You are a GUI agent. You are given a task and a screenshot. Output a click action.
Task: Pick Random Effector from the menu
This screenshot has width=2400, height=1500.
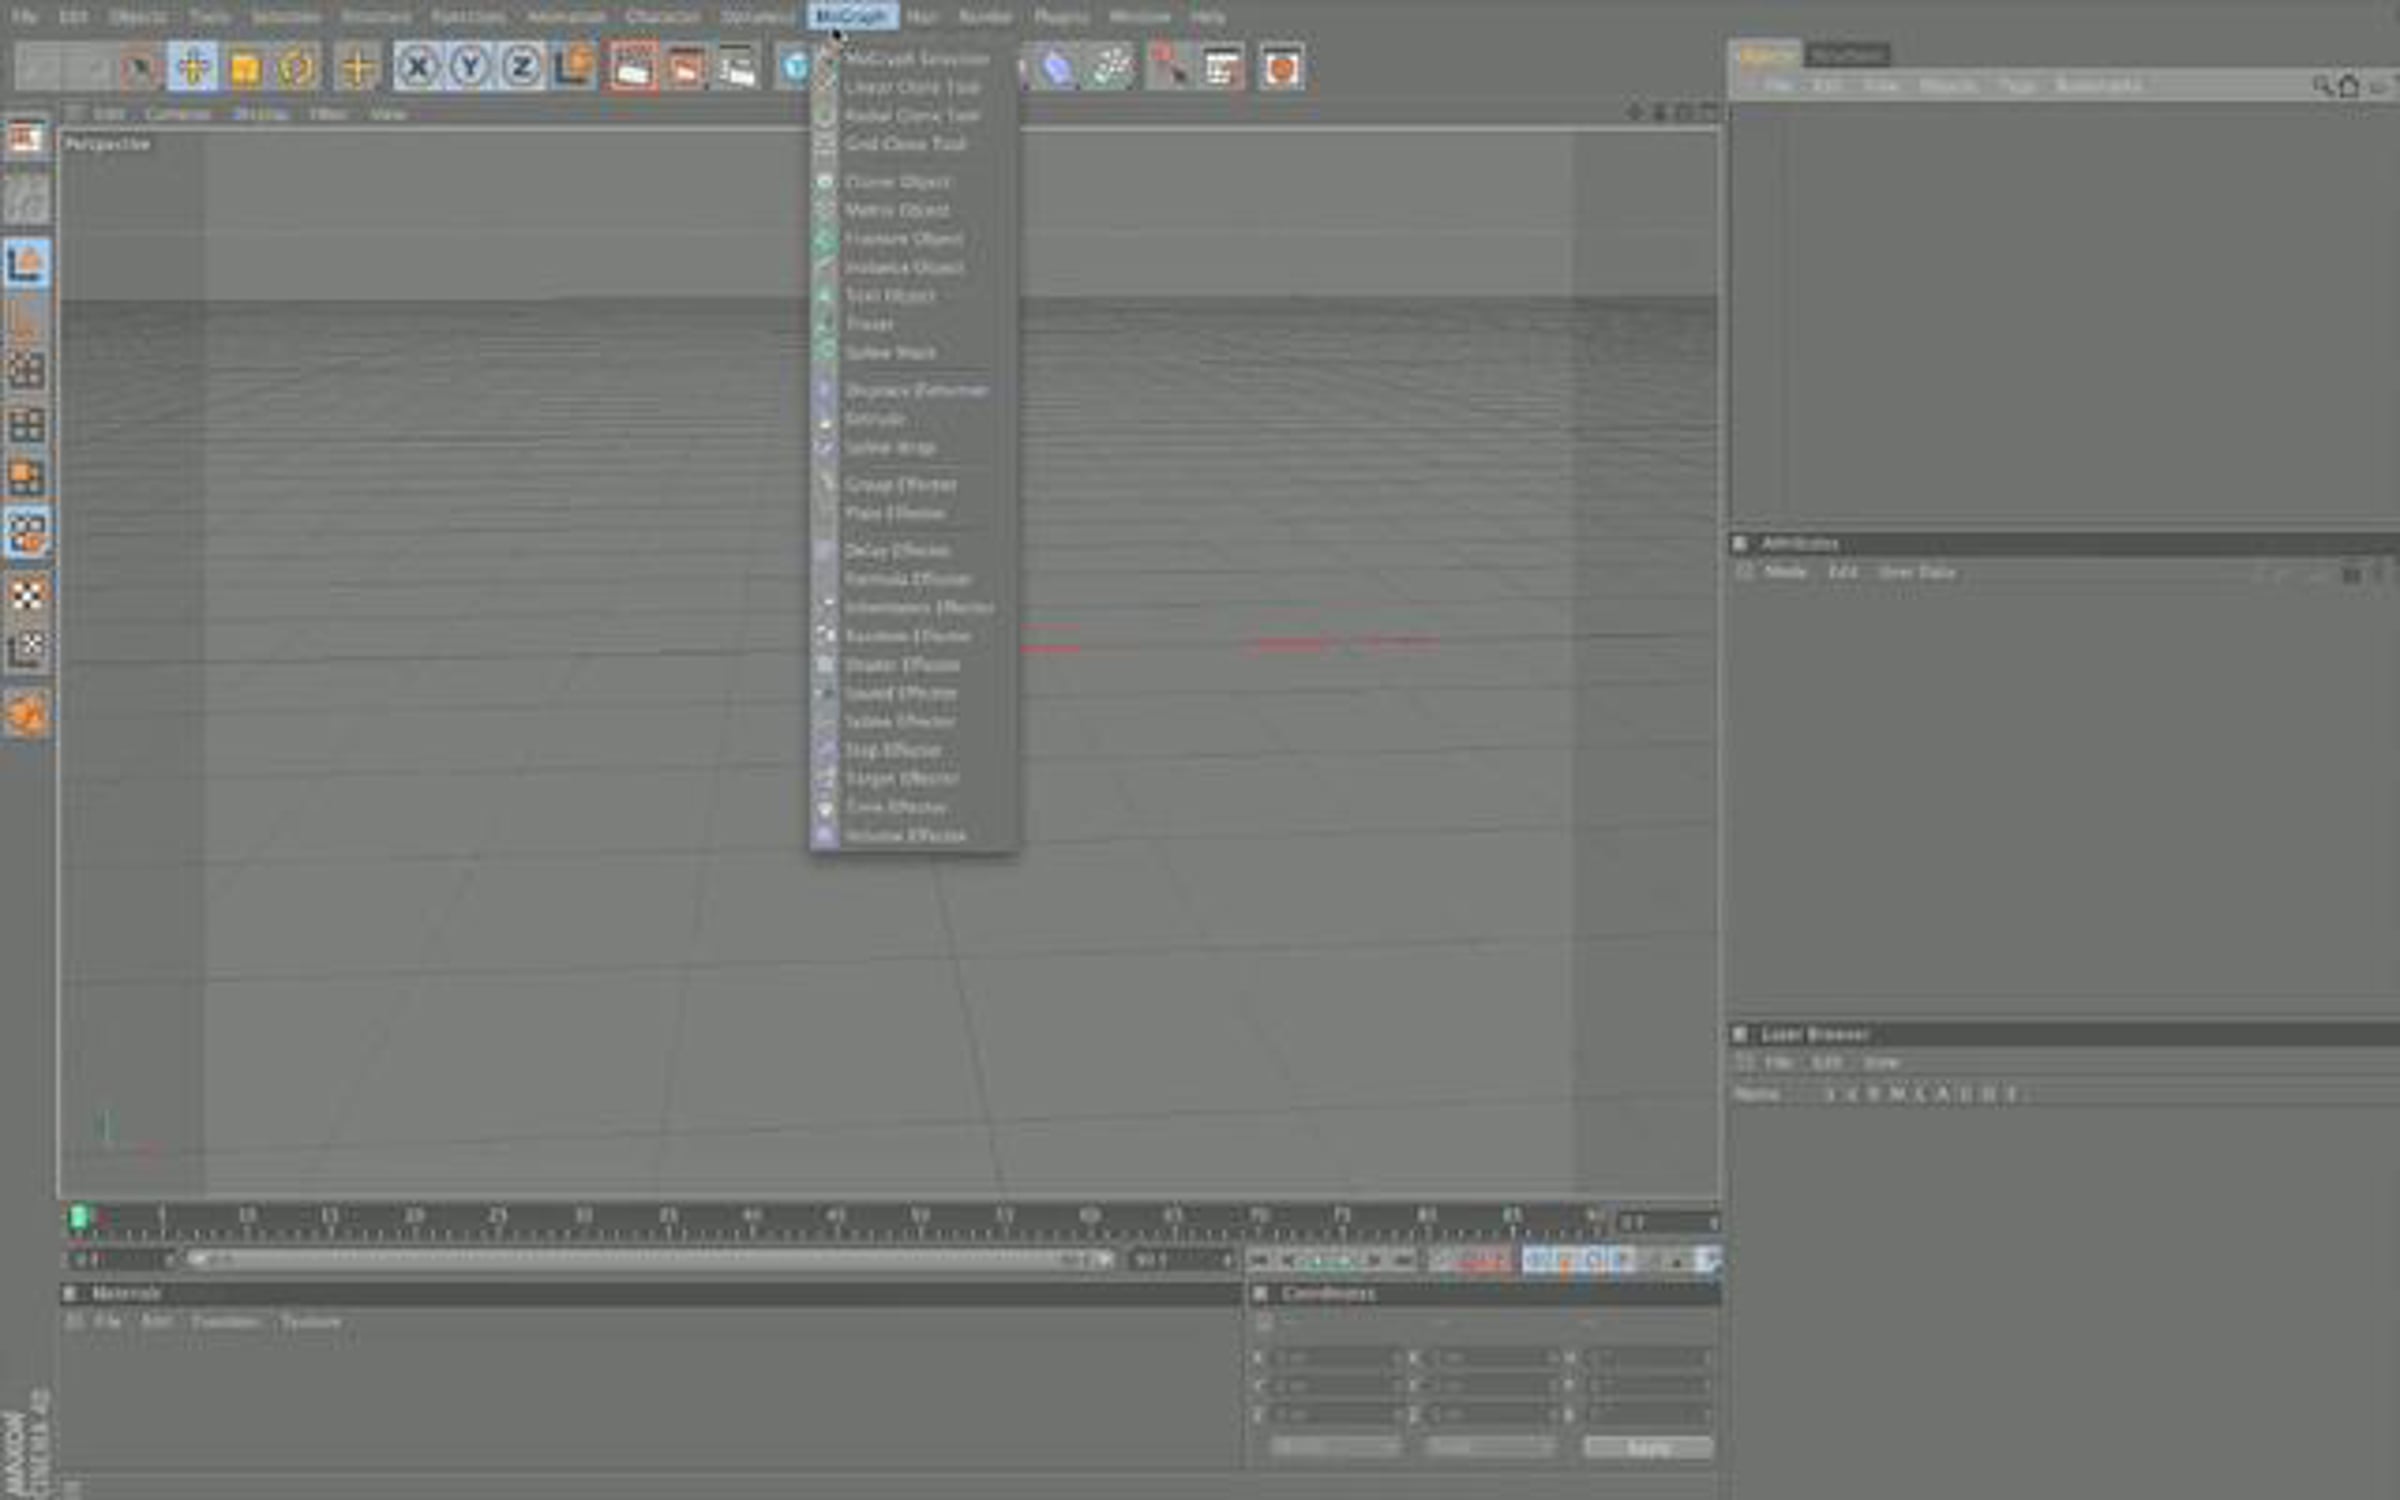pos(914,636)
